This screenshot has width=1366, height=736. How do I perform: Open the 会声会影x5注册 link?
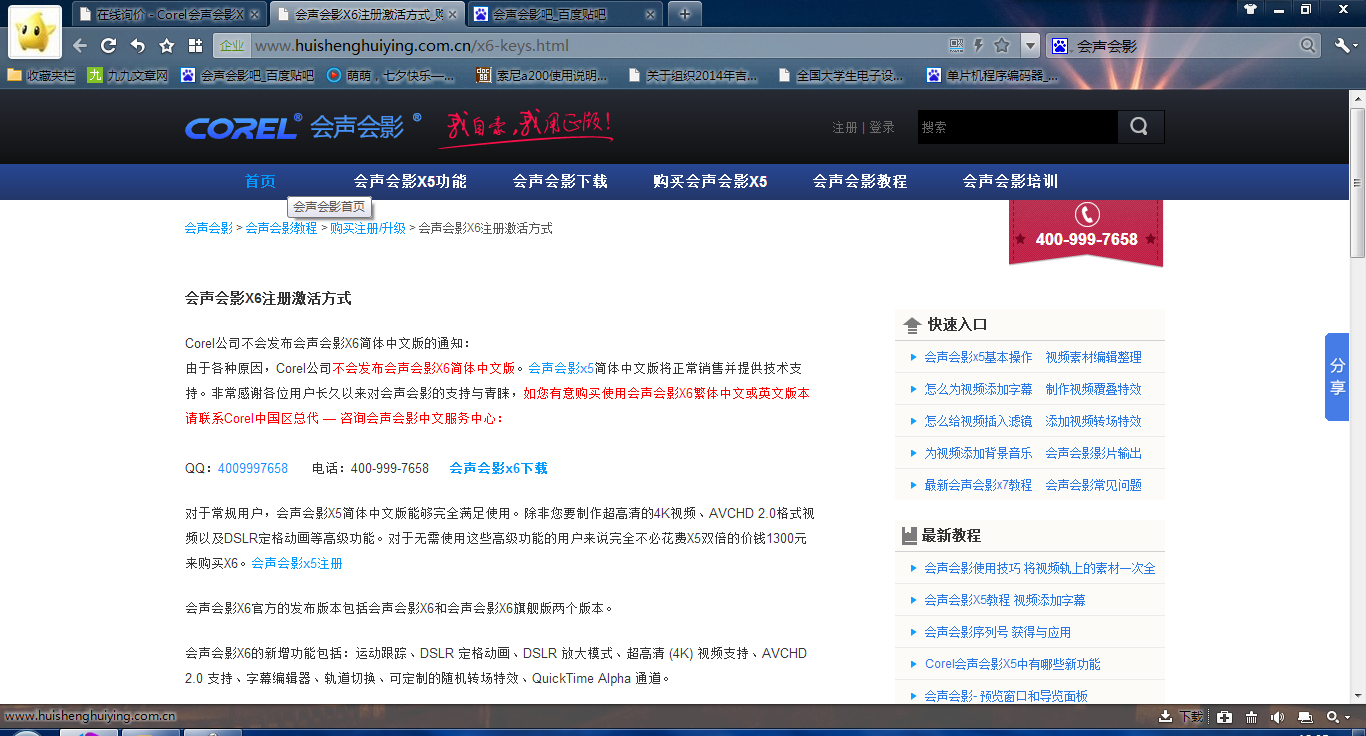(297, 563)
